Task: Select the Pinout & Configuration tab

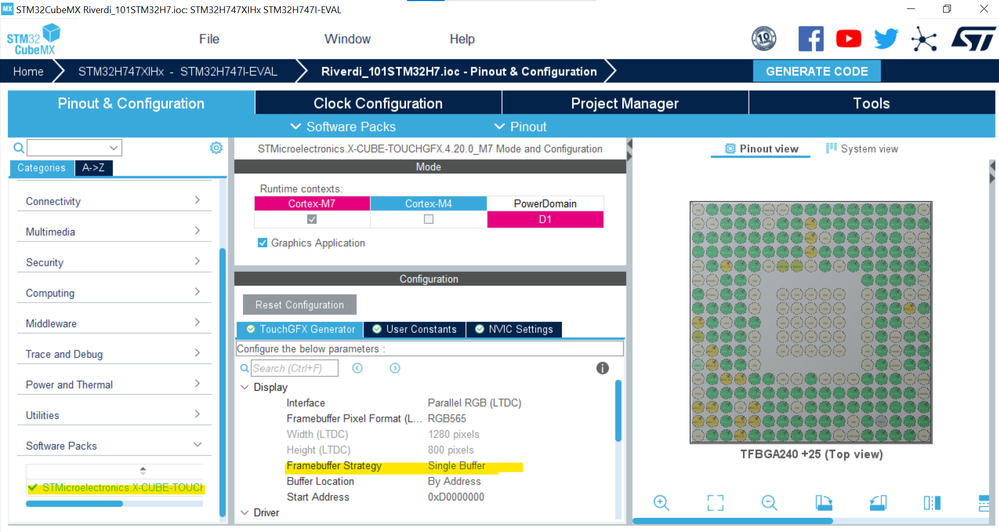Action: point(131,103)
